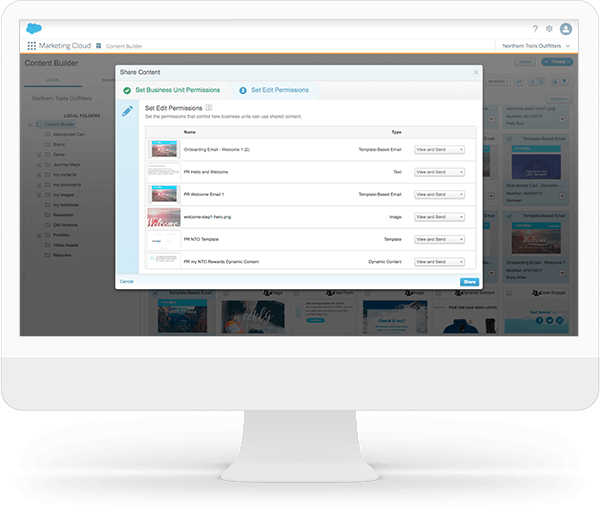This screenshot has height=510, width=600.
Task: Open permission dropdown for PR Hello and Welcome
Action: click(x=439, y=172)
